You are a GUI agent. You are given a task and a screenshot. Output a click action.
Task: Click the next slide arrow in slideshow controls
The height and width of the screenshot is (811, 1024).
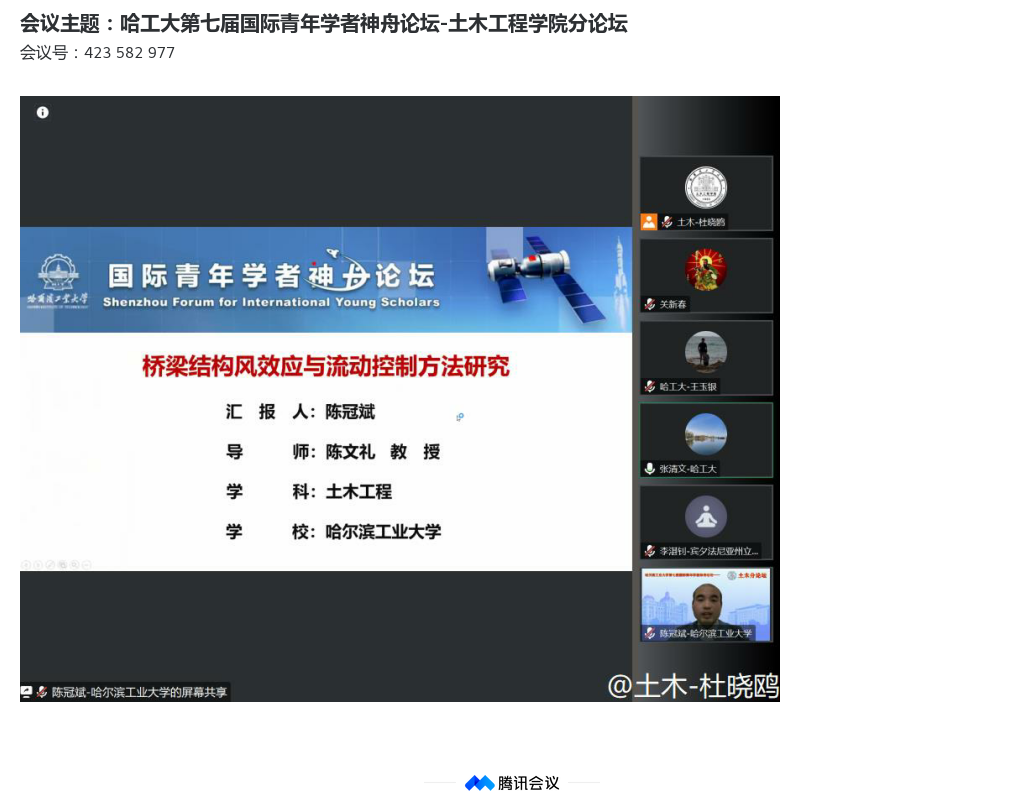click(38, 565)
